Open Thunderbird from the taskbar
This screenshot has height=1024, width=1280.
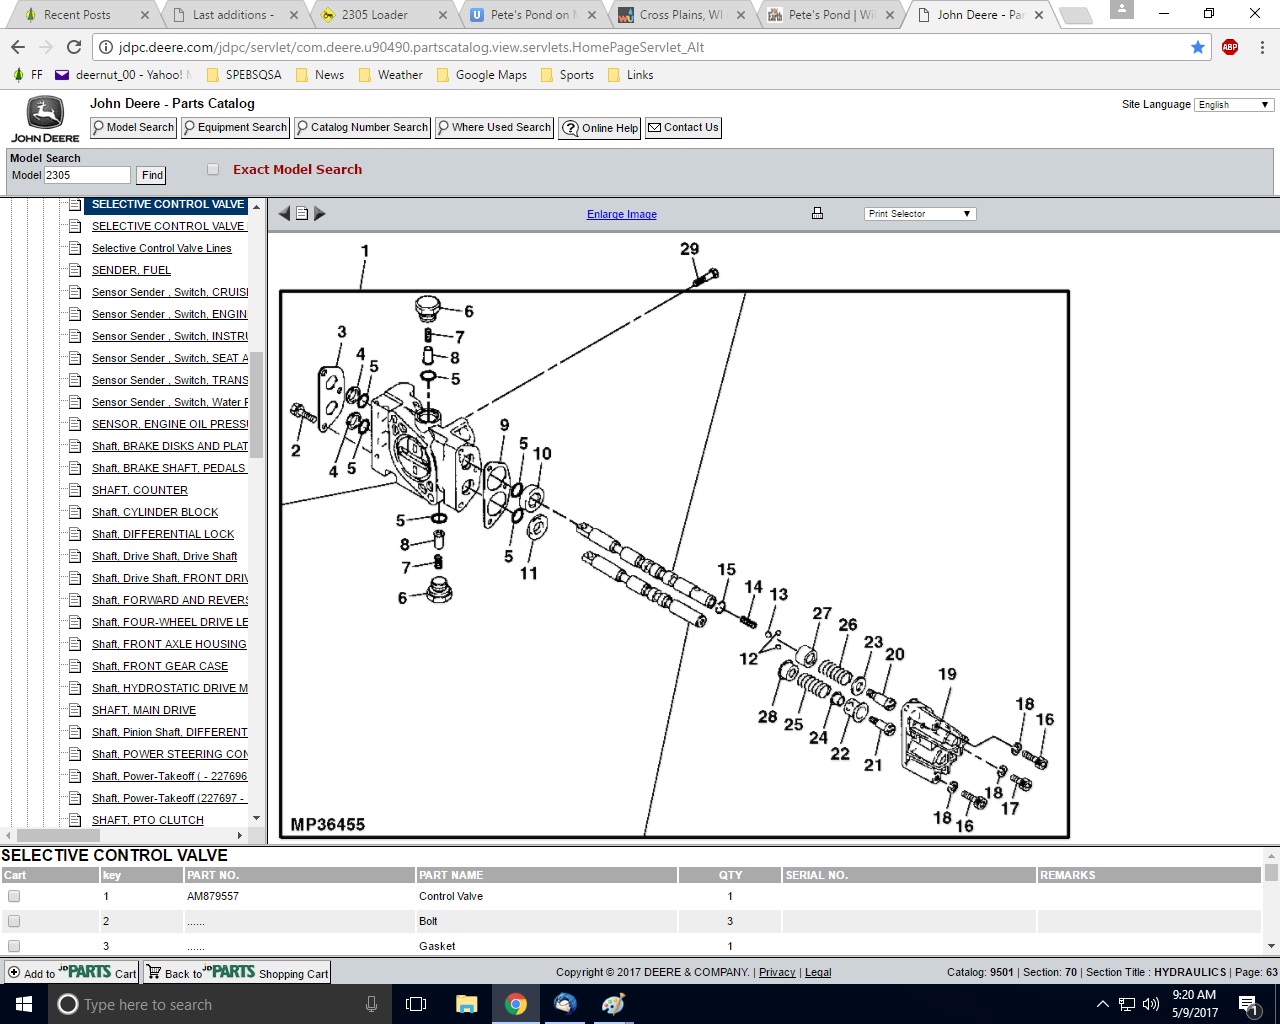click(x=565, y=1004)
